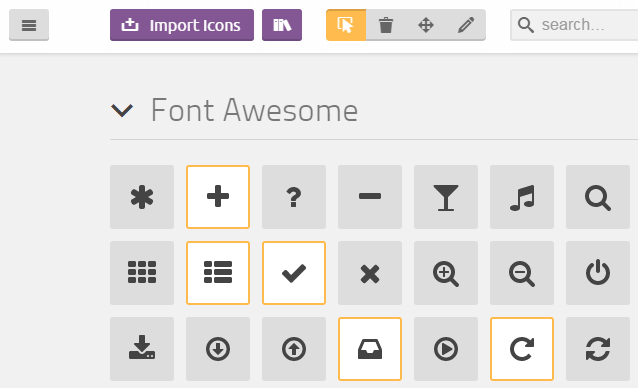Select the asterisk icon
The width and height of the screenshot is (638, 388).
tap(142, 197)
